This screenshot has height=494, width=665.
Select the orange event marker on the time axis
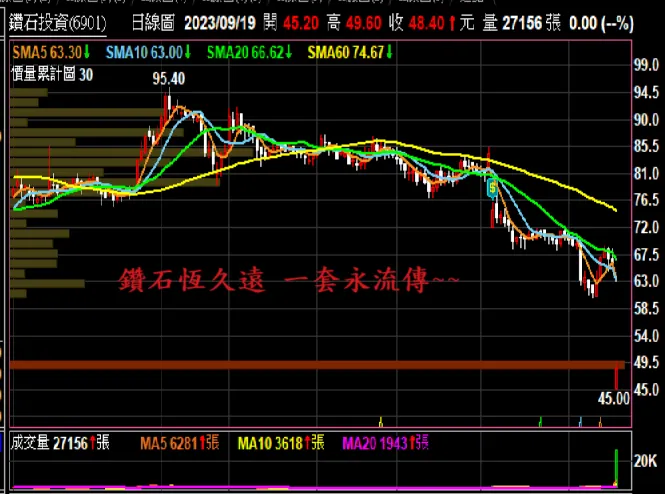[x=600, y=421]
